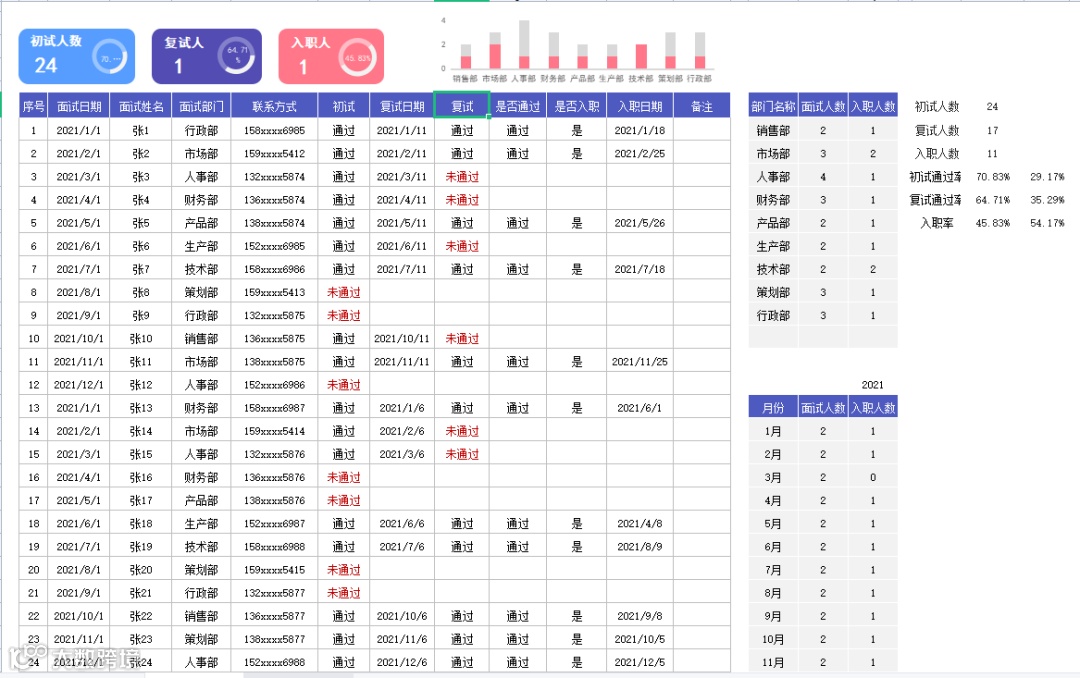Click the name cell 张18
This screenshot has height=678, width=1080.
[x=141, y=523]
